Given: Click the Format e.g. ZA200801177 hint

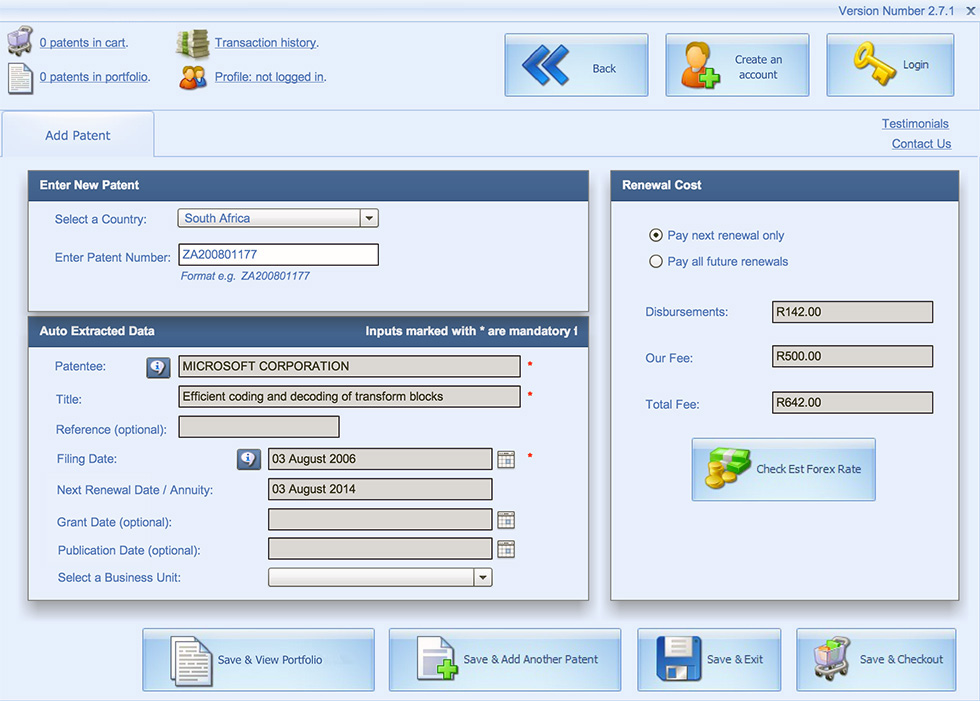Looking at the screenshot, I should click(245, 276).
